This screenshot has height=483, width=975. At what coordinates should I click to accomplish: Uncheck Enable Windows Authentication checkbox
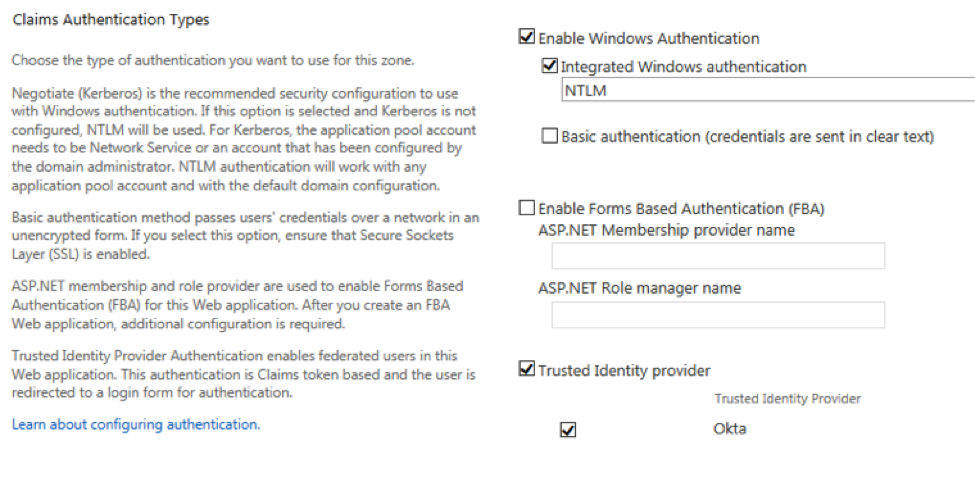(527, 39)
